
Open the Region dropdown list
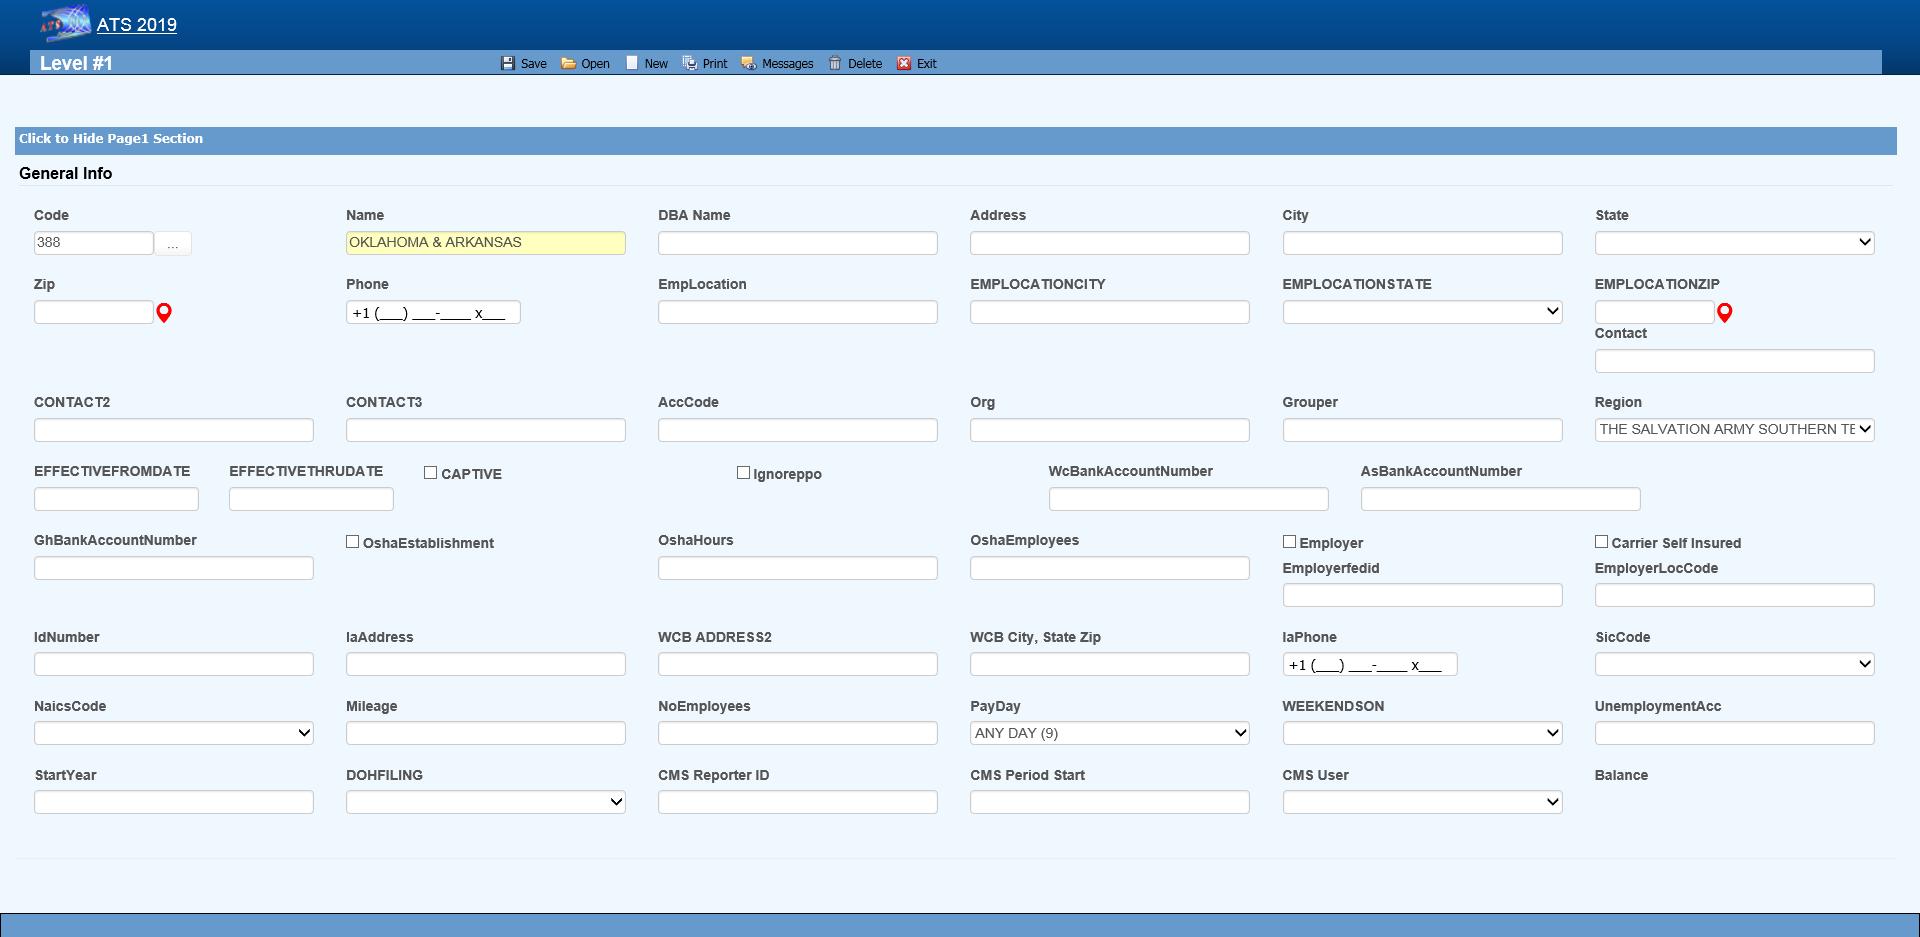pyautogui.click(x=1734, y=430)
